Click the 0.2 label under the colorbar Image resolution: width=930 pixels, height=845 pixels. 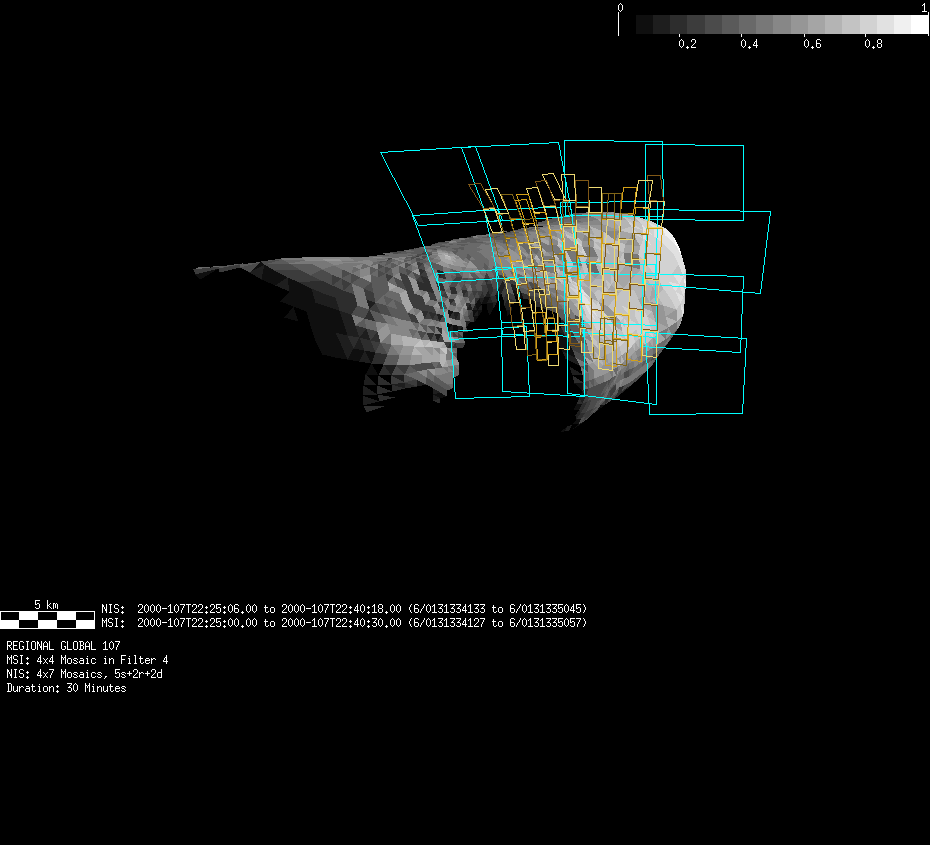tap(687, 45)
